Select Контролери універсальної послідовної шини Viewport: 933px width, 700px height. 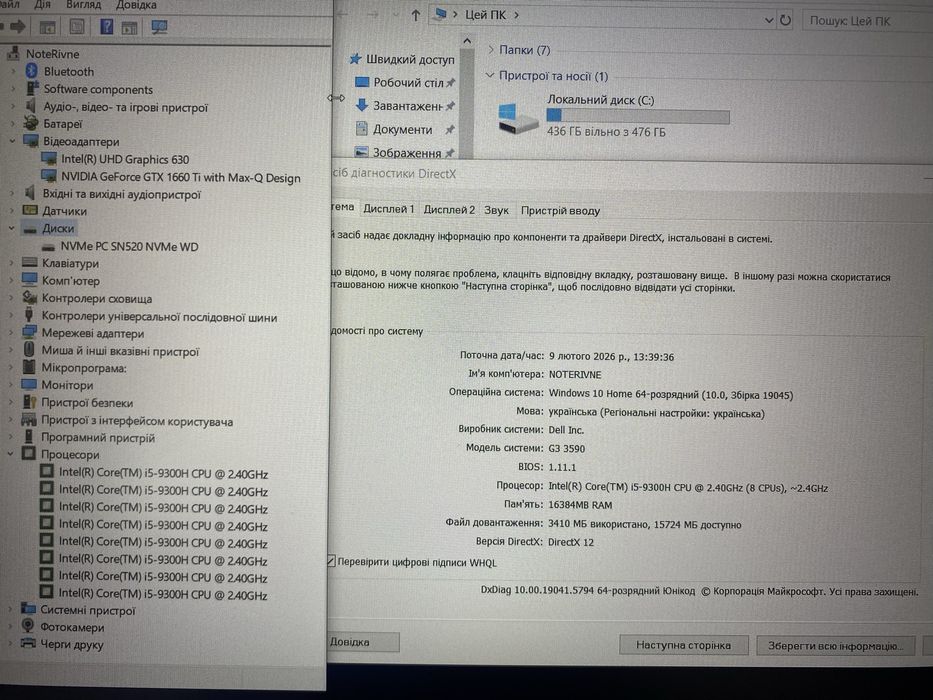tap(159, 317)
